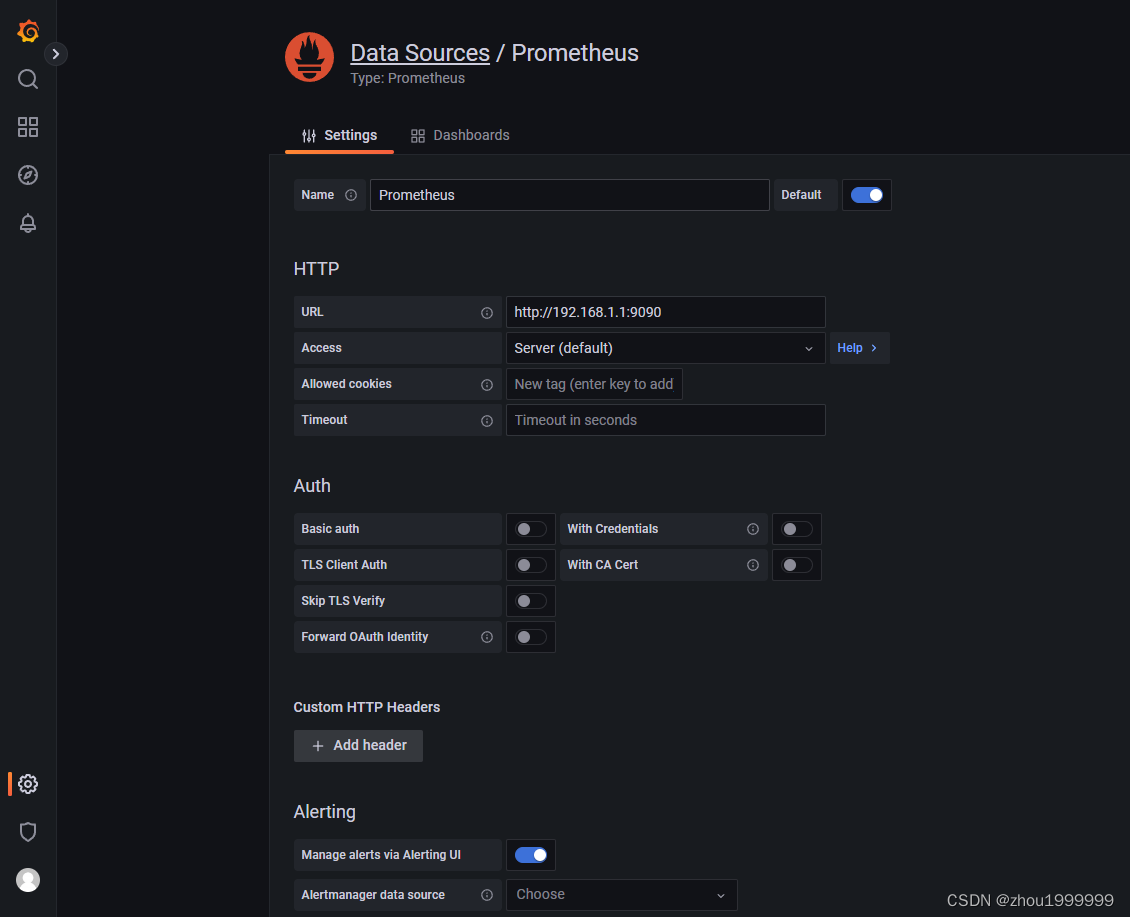Focus the Name input field

(569, 195)
